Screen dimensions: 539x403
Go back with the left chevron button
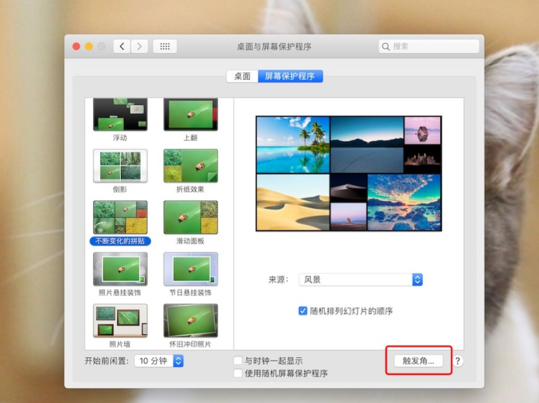pyautogui.click(x=122, y=46)
